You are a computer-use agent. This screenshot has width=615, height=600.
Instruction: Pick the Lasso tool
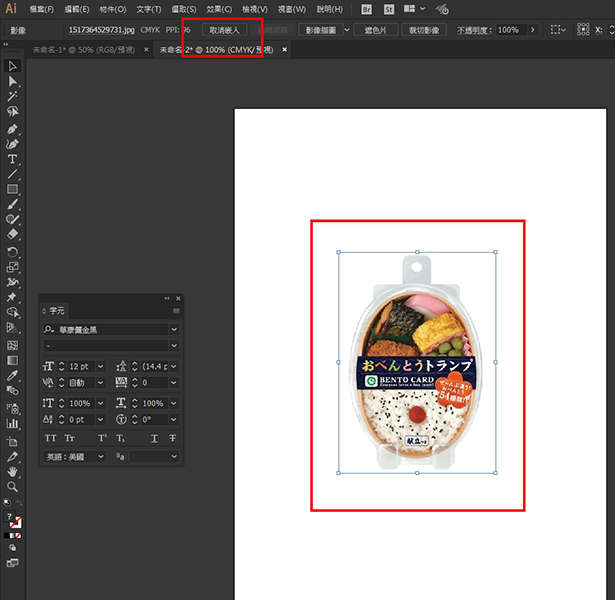tap(13, 111)
